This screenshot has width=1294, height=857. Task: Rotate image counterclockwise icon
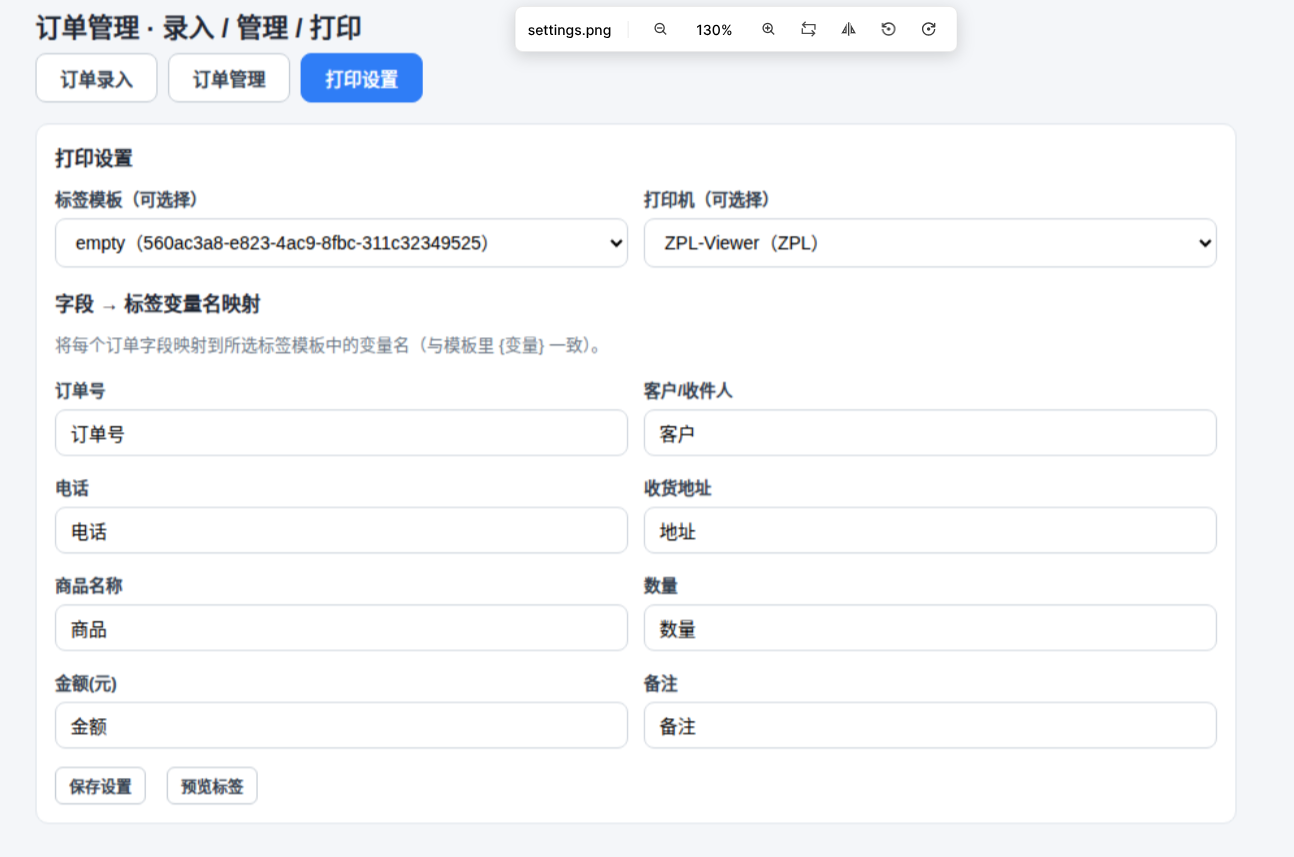pyautogui.click(x=888, y=30)
